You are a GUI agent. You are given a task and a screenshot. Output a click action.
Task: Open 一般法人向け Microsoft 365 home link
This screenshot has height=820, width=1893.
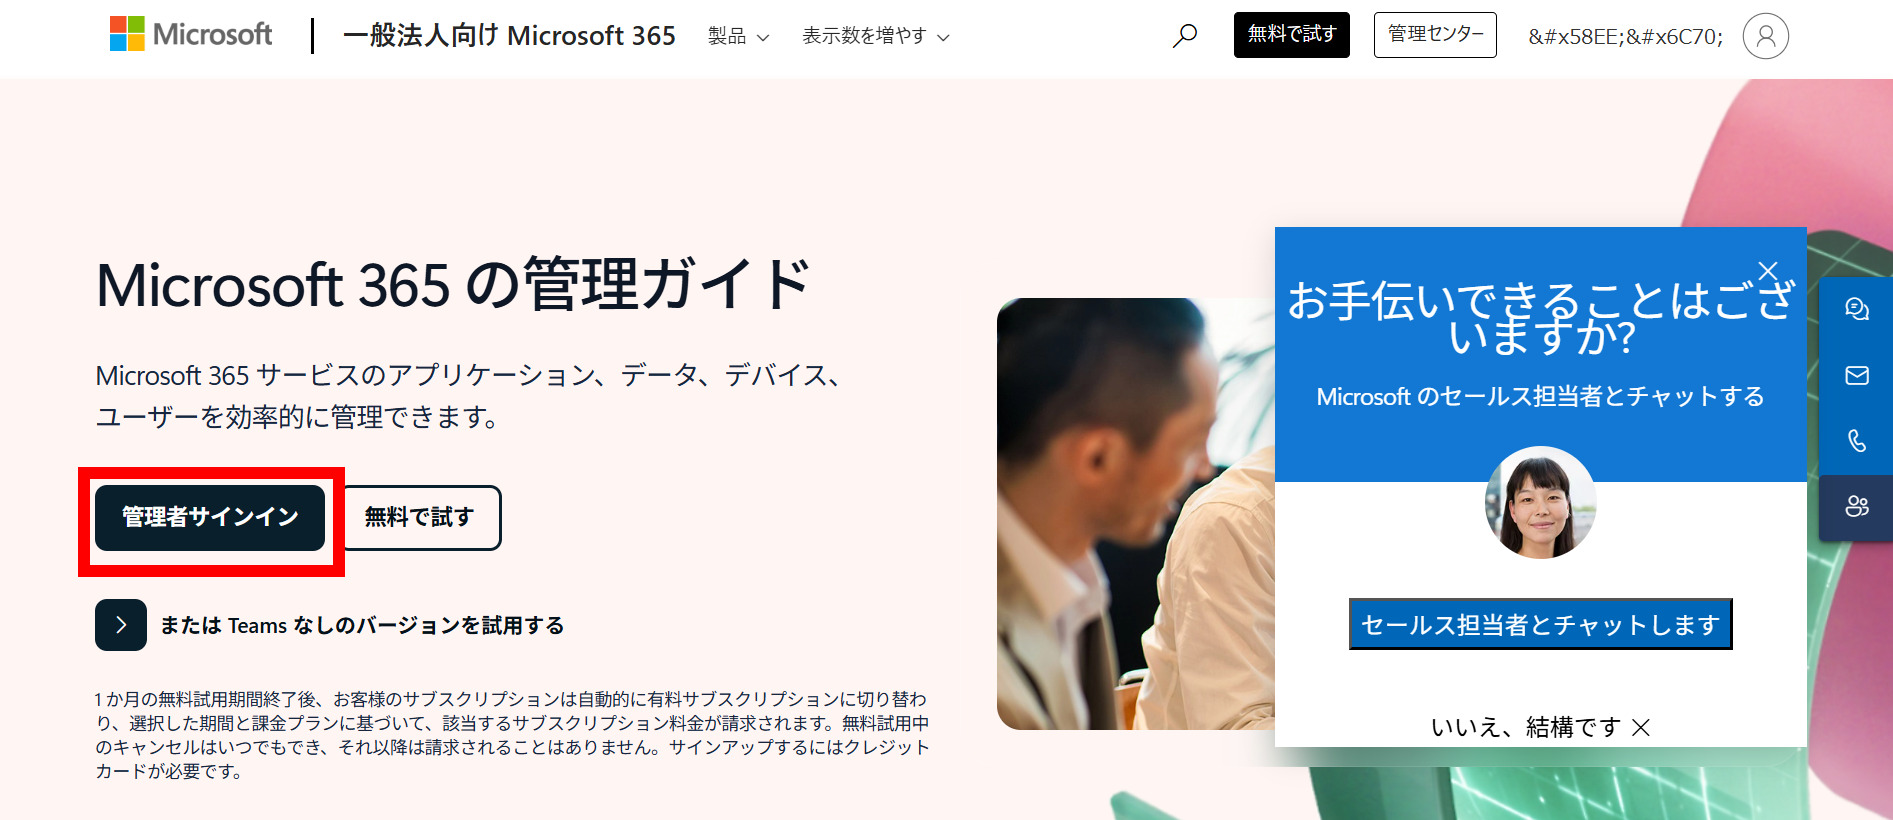509,36
